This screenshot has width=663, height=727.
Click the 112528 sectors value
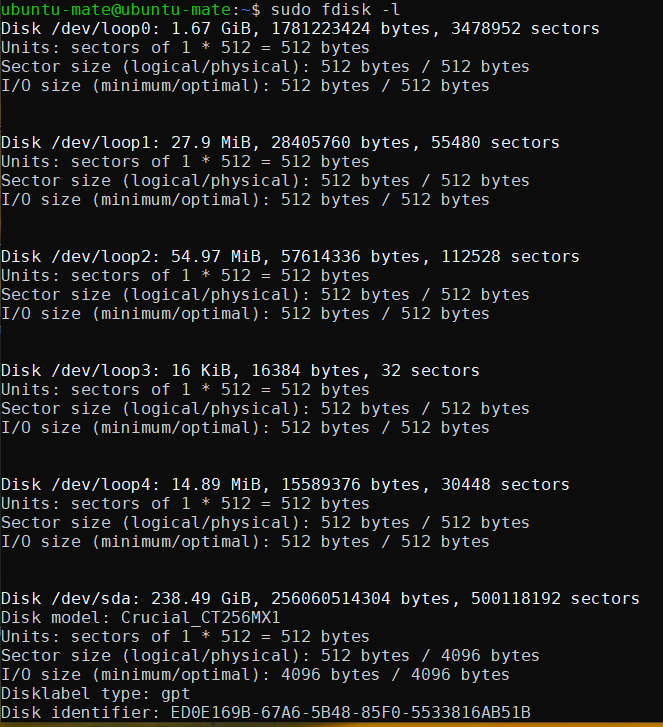coord(510,257)
